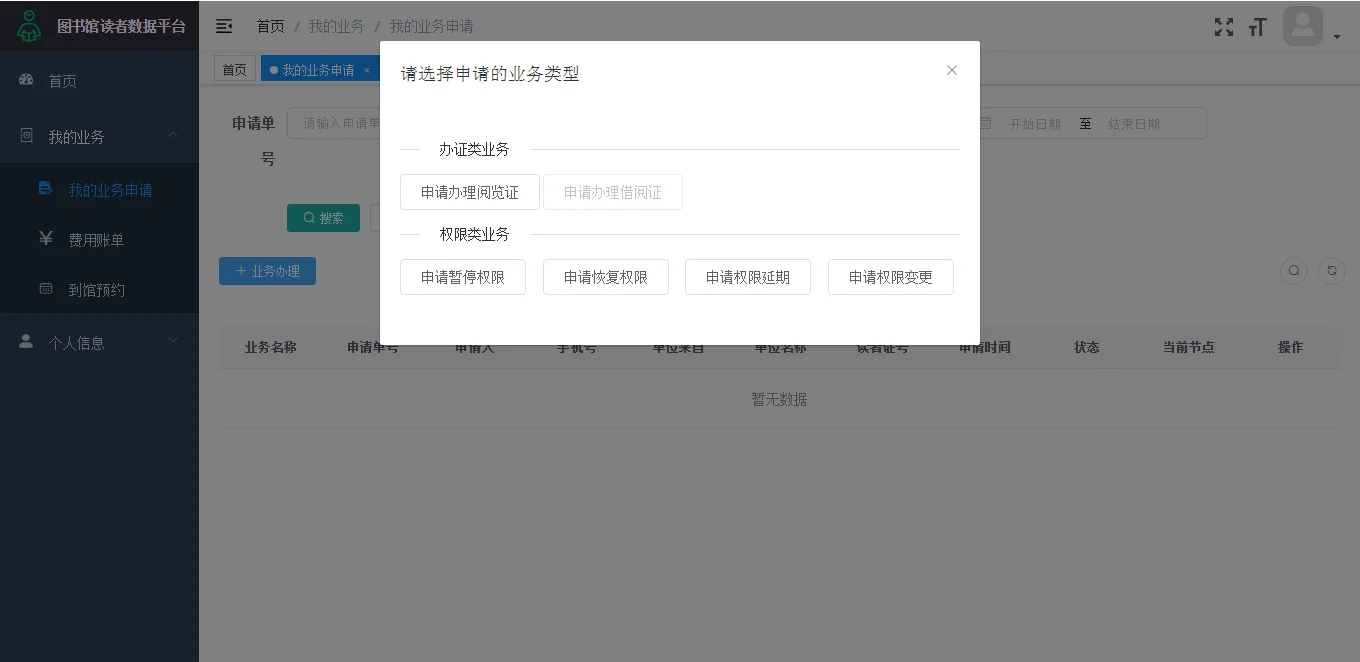The image size is (1360, 662).
Task: Click the 状态 column header
Action: point(1087,347)
